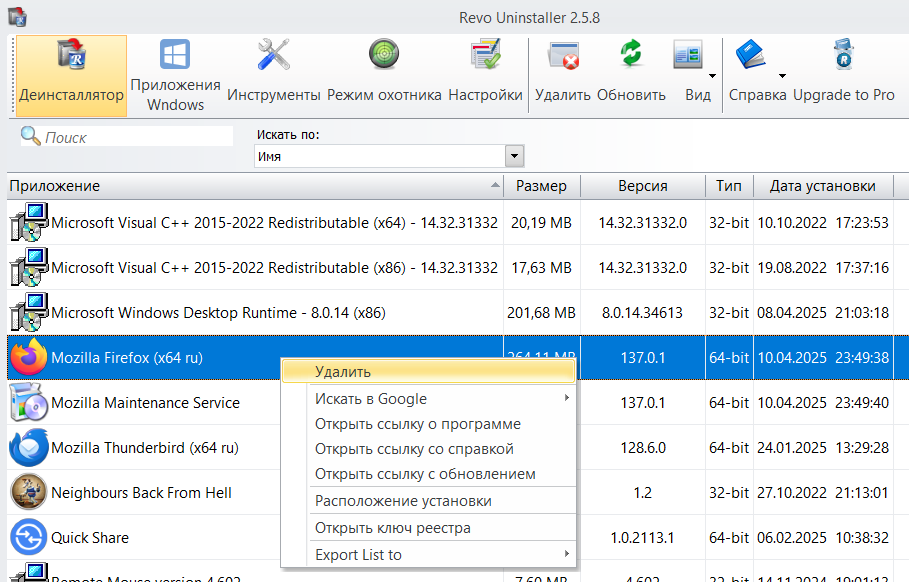Click icon of Visual C++ Redistributable (x86)
909x582 pixels.
[29, 267]
